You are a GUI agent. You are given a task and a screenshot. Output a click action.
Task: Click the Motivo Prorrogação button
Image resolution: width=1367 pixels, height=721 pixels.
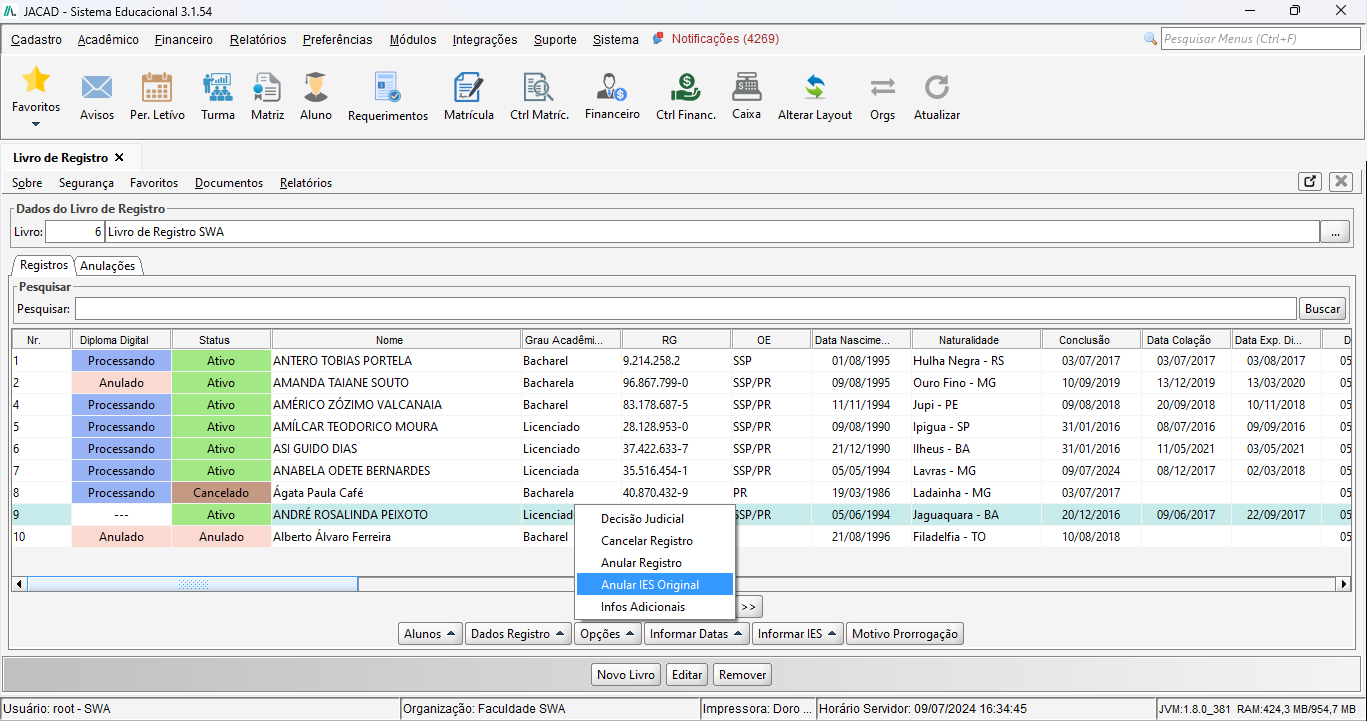(905, 634)
